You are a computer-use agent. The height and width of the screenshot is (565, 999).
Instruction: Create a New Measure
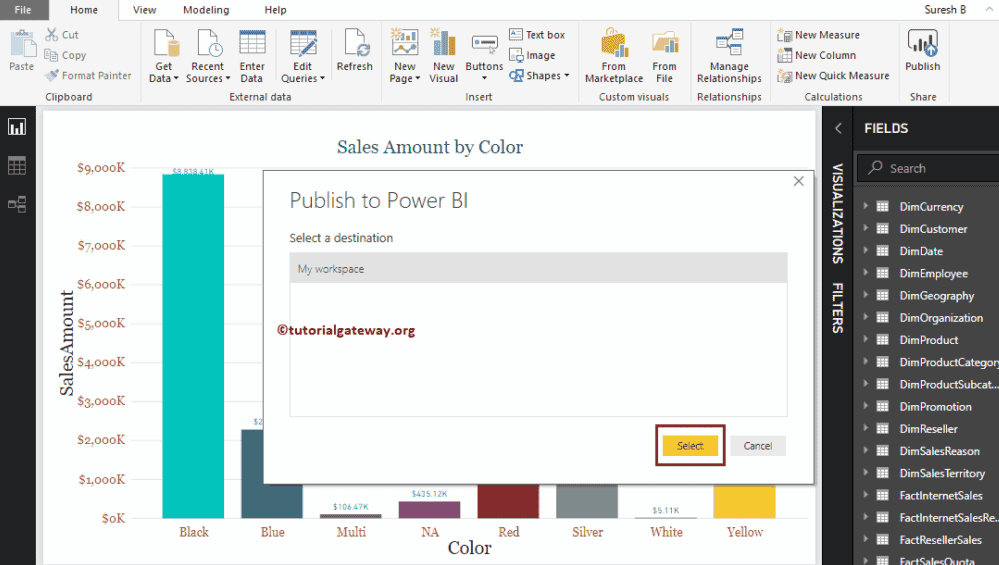coord(819,34)
